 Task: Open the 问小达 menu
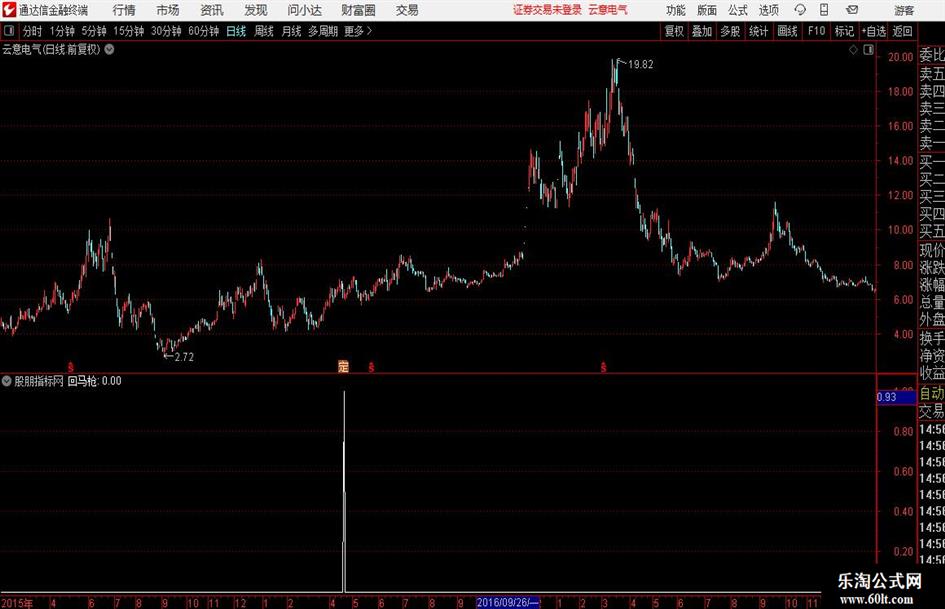point(304,10)
